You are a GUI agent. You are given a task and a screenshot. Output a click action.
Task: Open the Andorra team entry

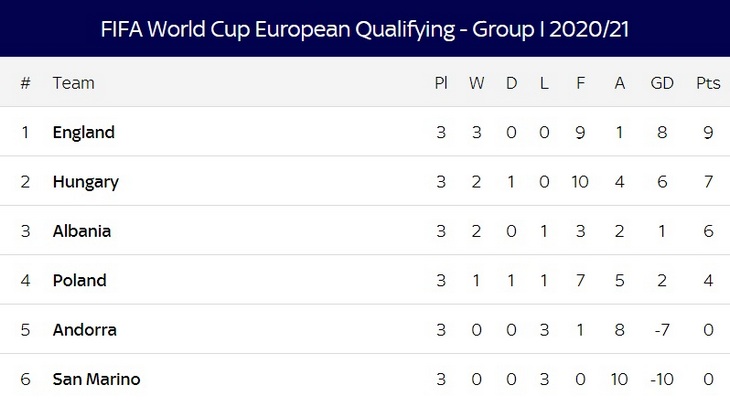(x=85, y=330)
